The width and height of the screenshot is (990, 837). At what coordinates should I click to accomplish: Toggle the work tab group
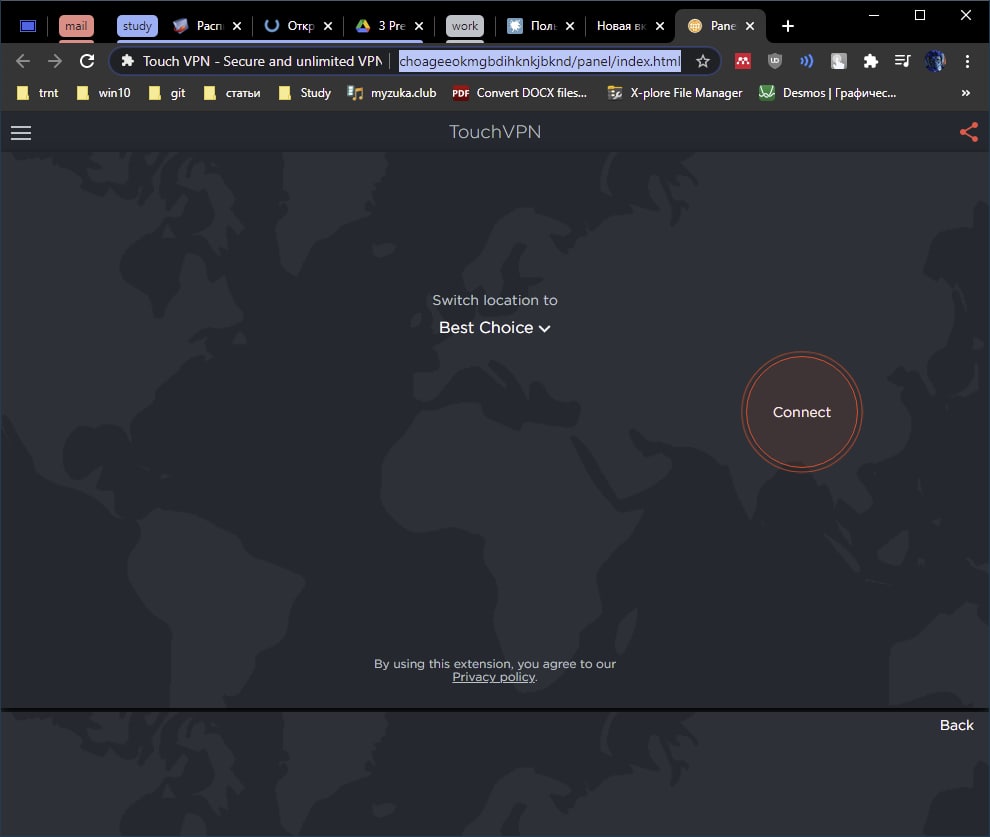465,26
